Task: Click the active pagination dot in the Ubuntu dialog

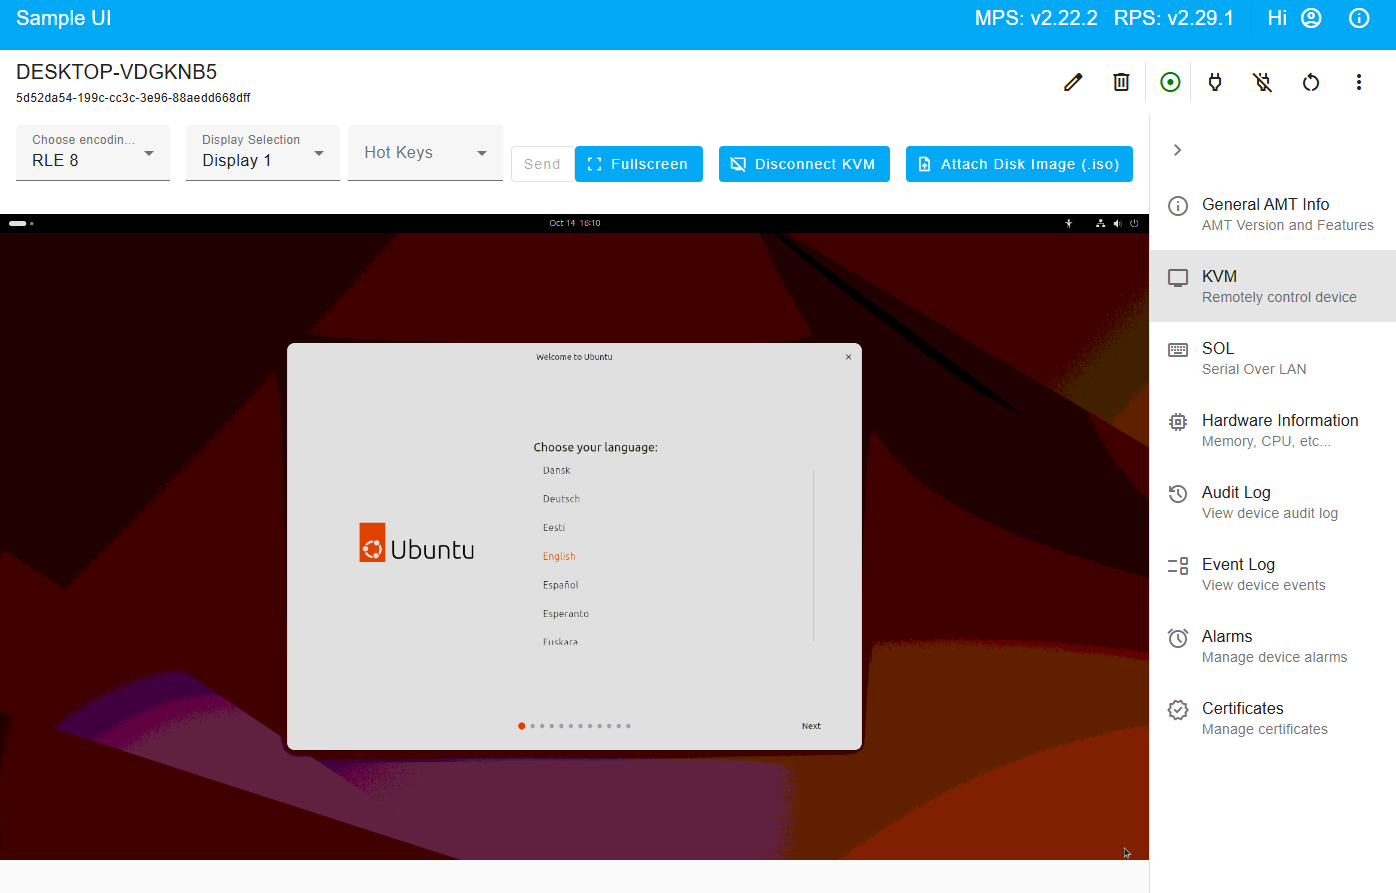Action: [x=521, y=725]
